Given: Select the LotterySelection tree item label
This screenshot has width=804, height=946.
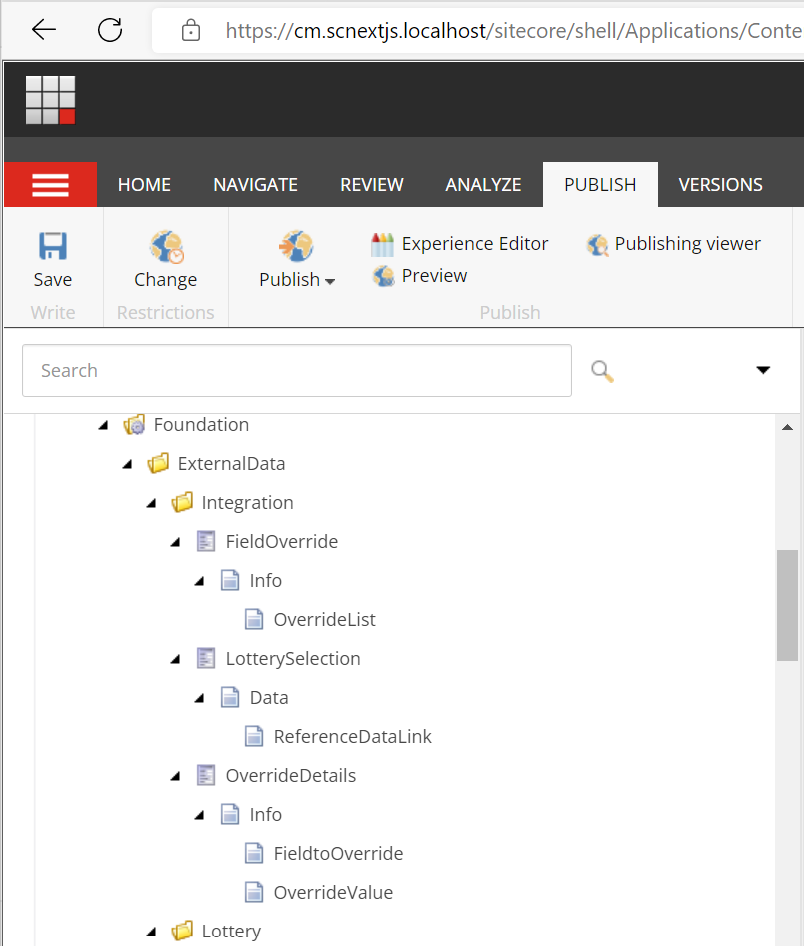Looking at the screenshot, I should (293, 659).
